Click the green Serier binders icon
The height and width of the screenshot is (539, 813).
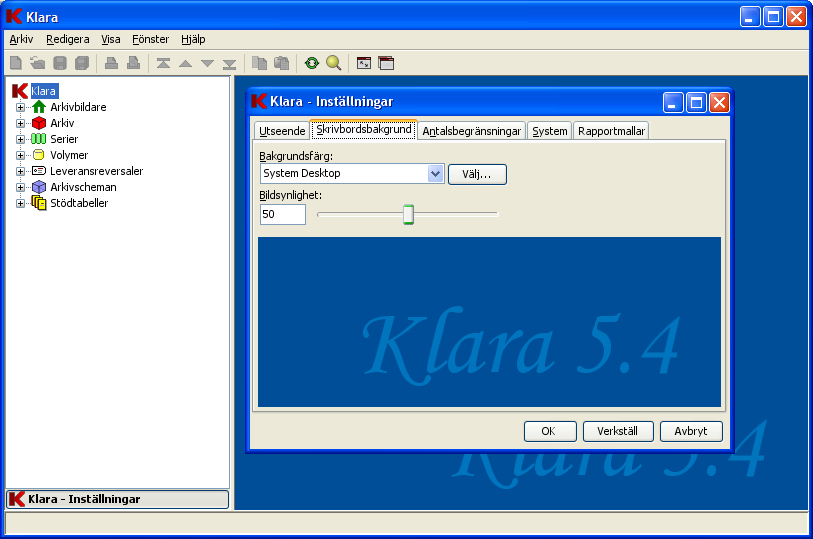click(39, 139)
